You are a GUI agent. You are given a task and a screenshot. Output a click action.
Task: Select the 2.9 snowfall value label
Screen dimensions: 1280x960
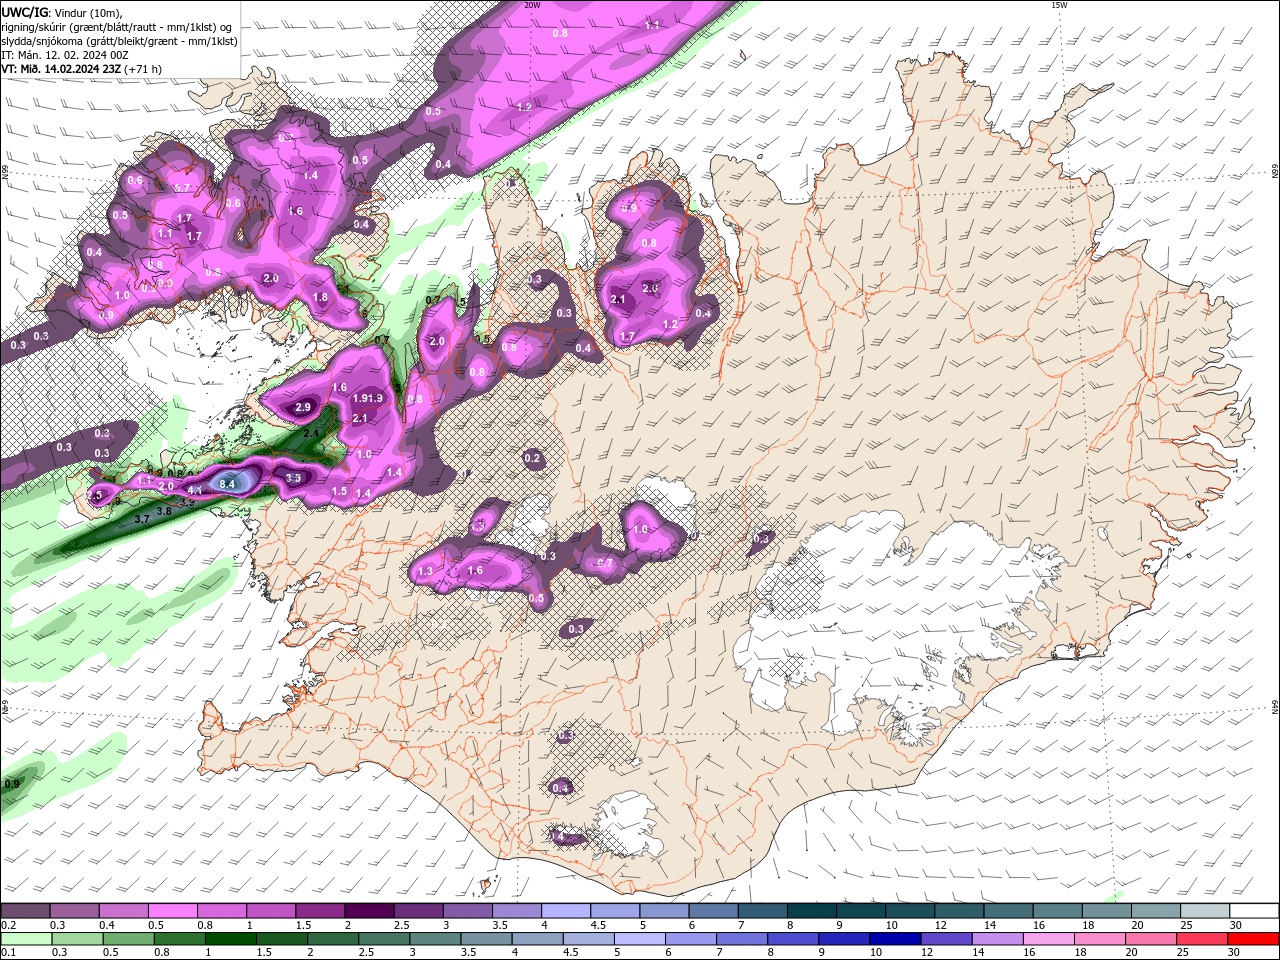pyautogui.click(x=303, y=407)
